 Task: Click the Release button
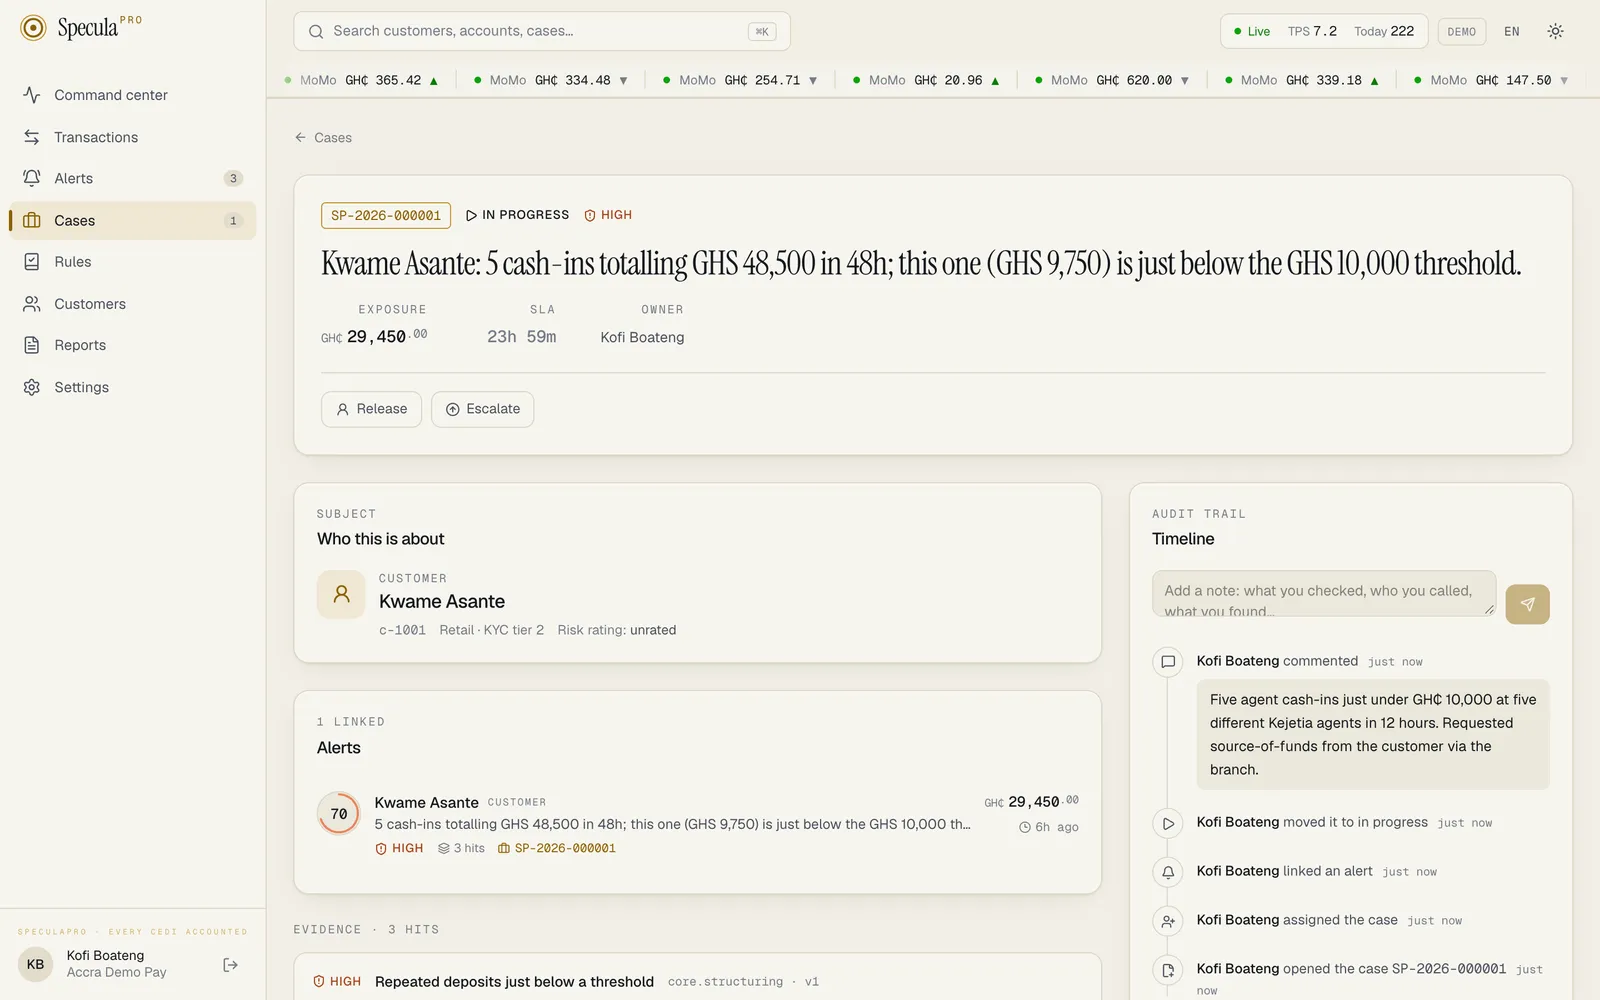(371, 409)
